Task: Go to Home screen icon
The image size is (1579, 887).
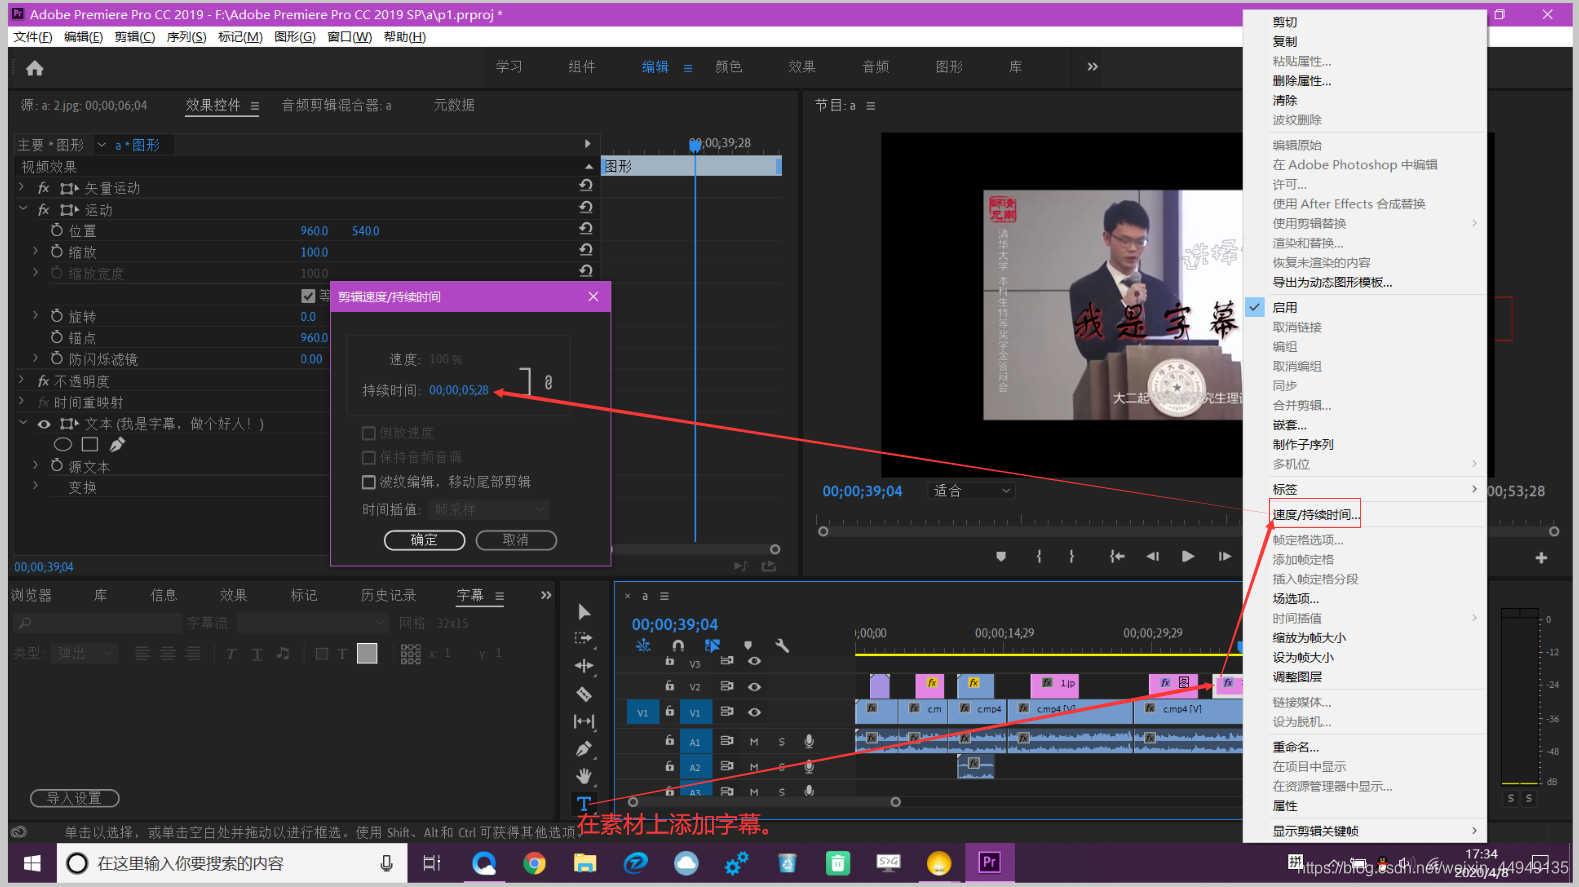Action: [35, 68]
